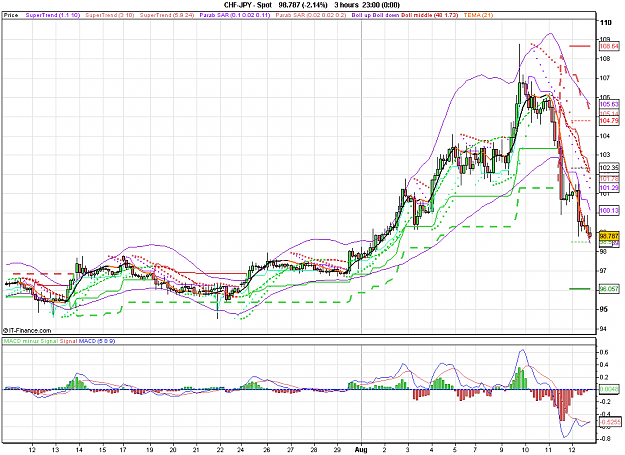625x455 pixels.
Task: Click the blue 'MACD (6 8 9)' legend label
Action: click(x=96, y=341)
